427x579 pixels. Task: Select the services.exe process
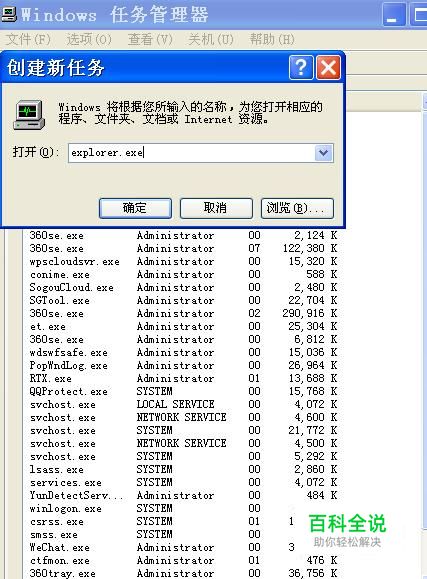click(66, 483)
